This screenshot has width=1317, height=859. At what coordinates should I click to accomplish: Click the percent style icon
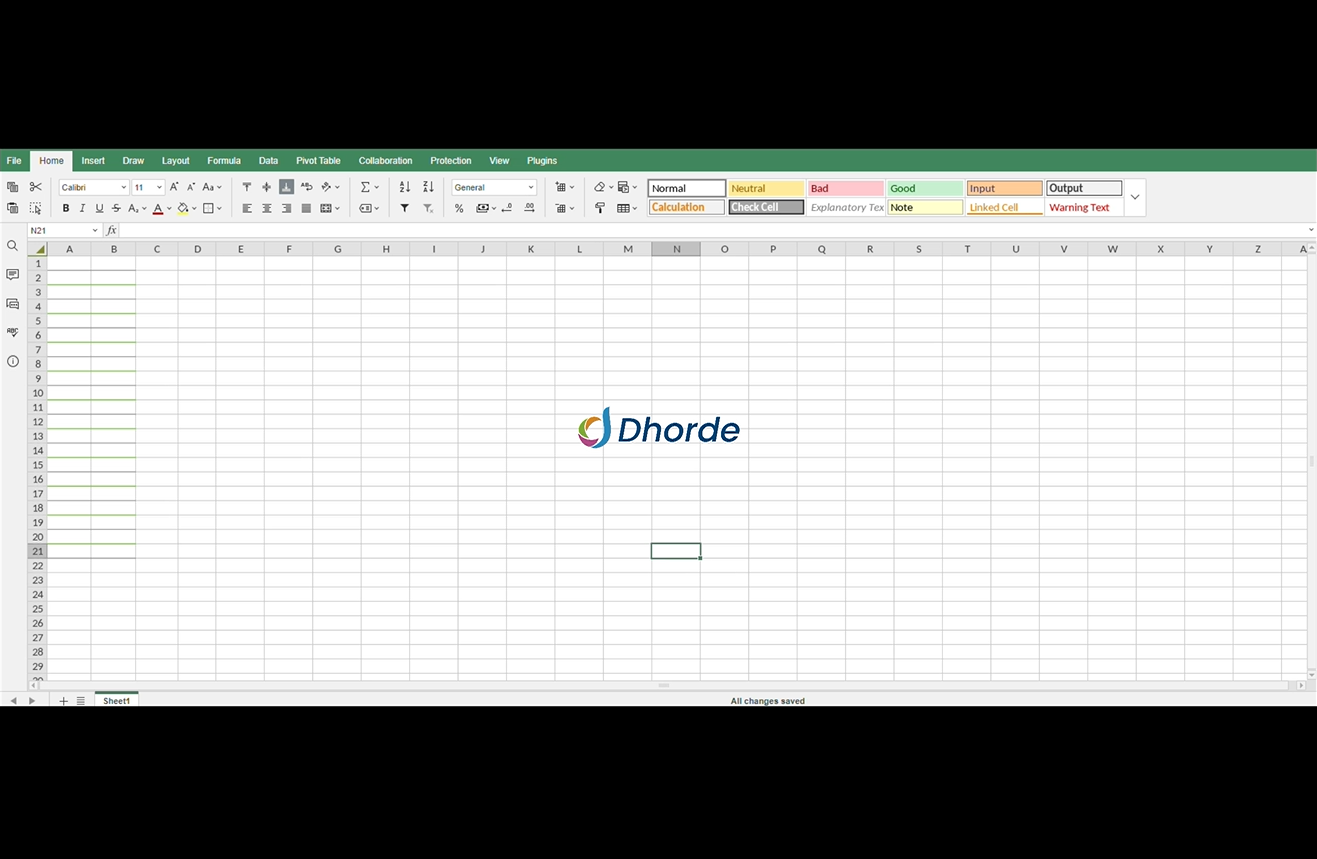pyautogui.click(x=459, y=208)
